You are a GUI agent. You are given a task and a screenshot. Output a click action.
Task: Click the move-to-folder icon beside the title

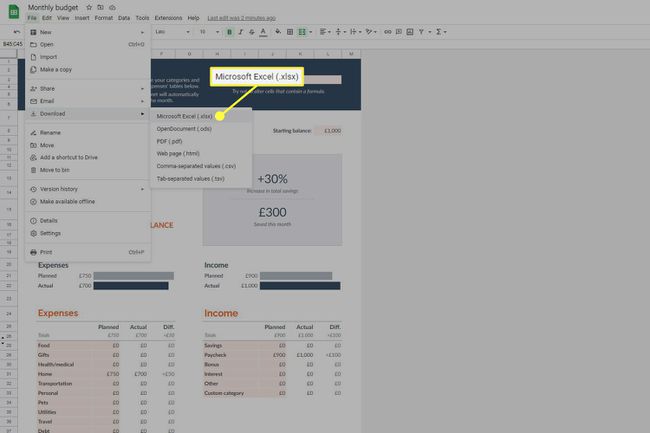coord(100,7)
